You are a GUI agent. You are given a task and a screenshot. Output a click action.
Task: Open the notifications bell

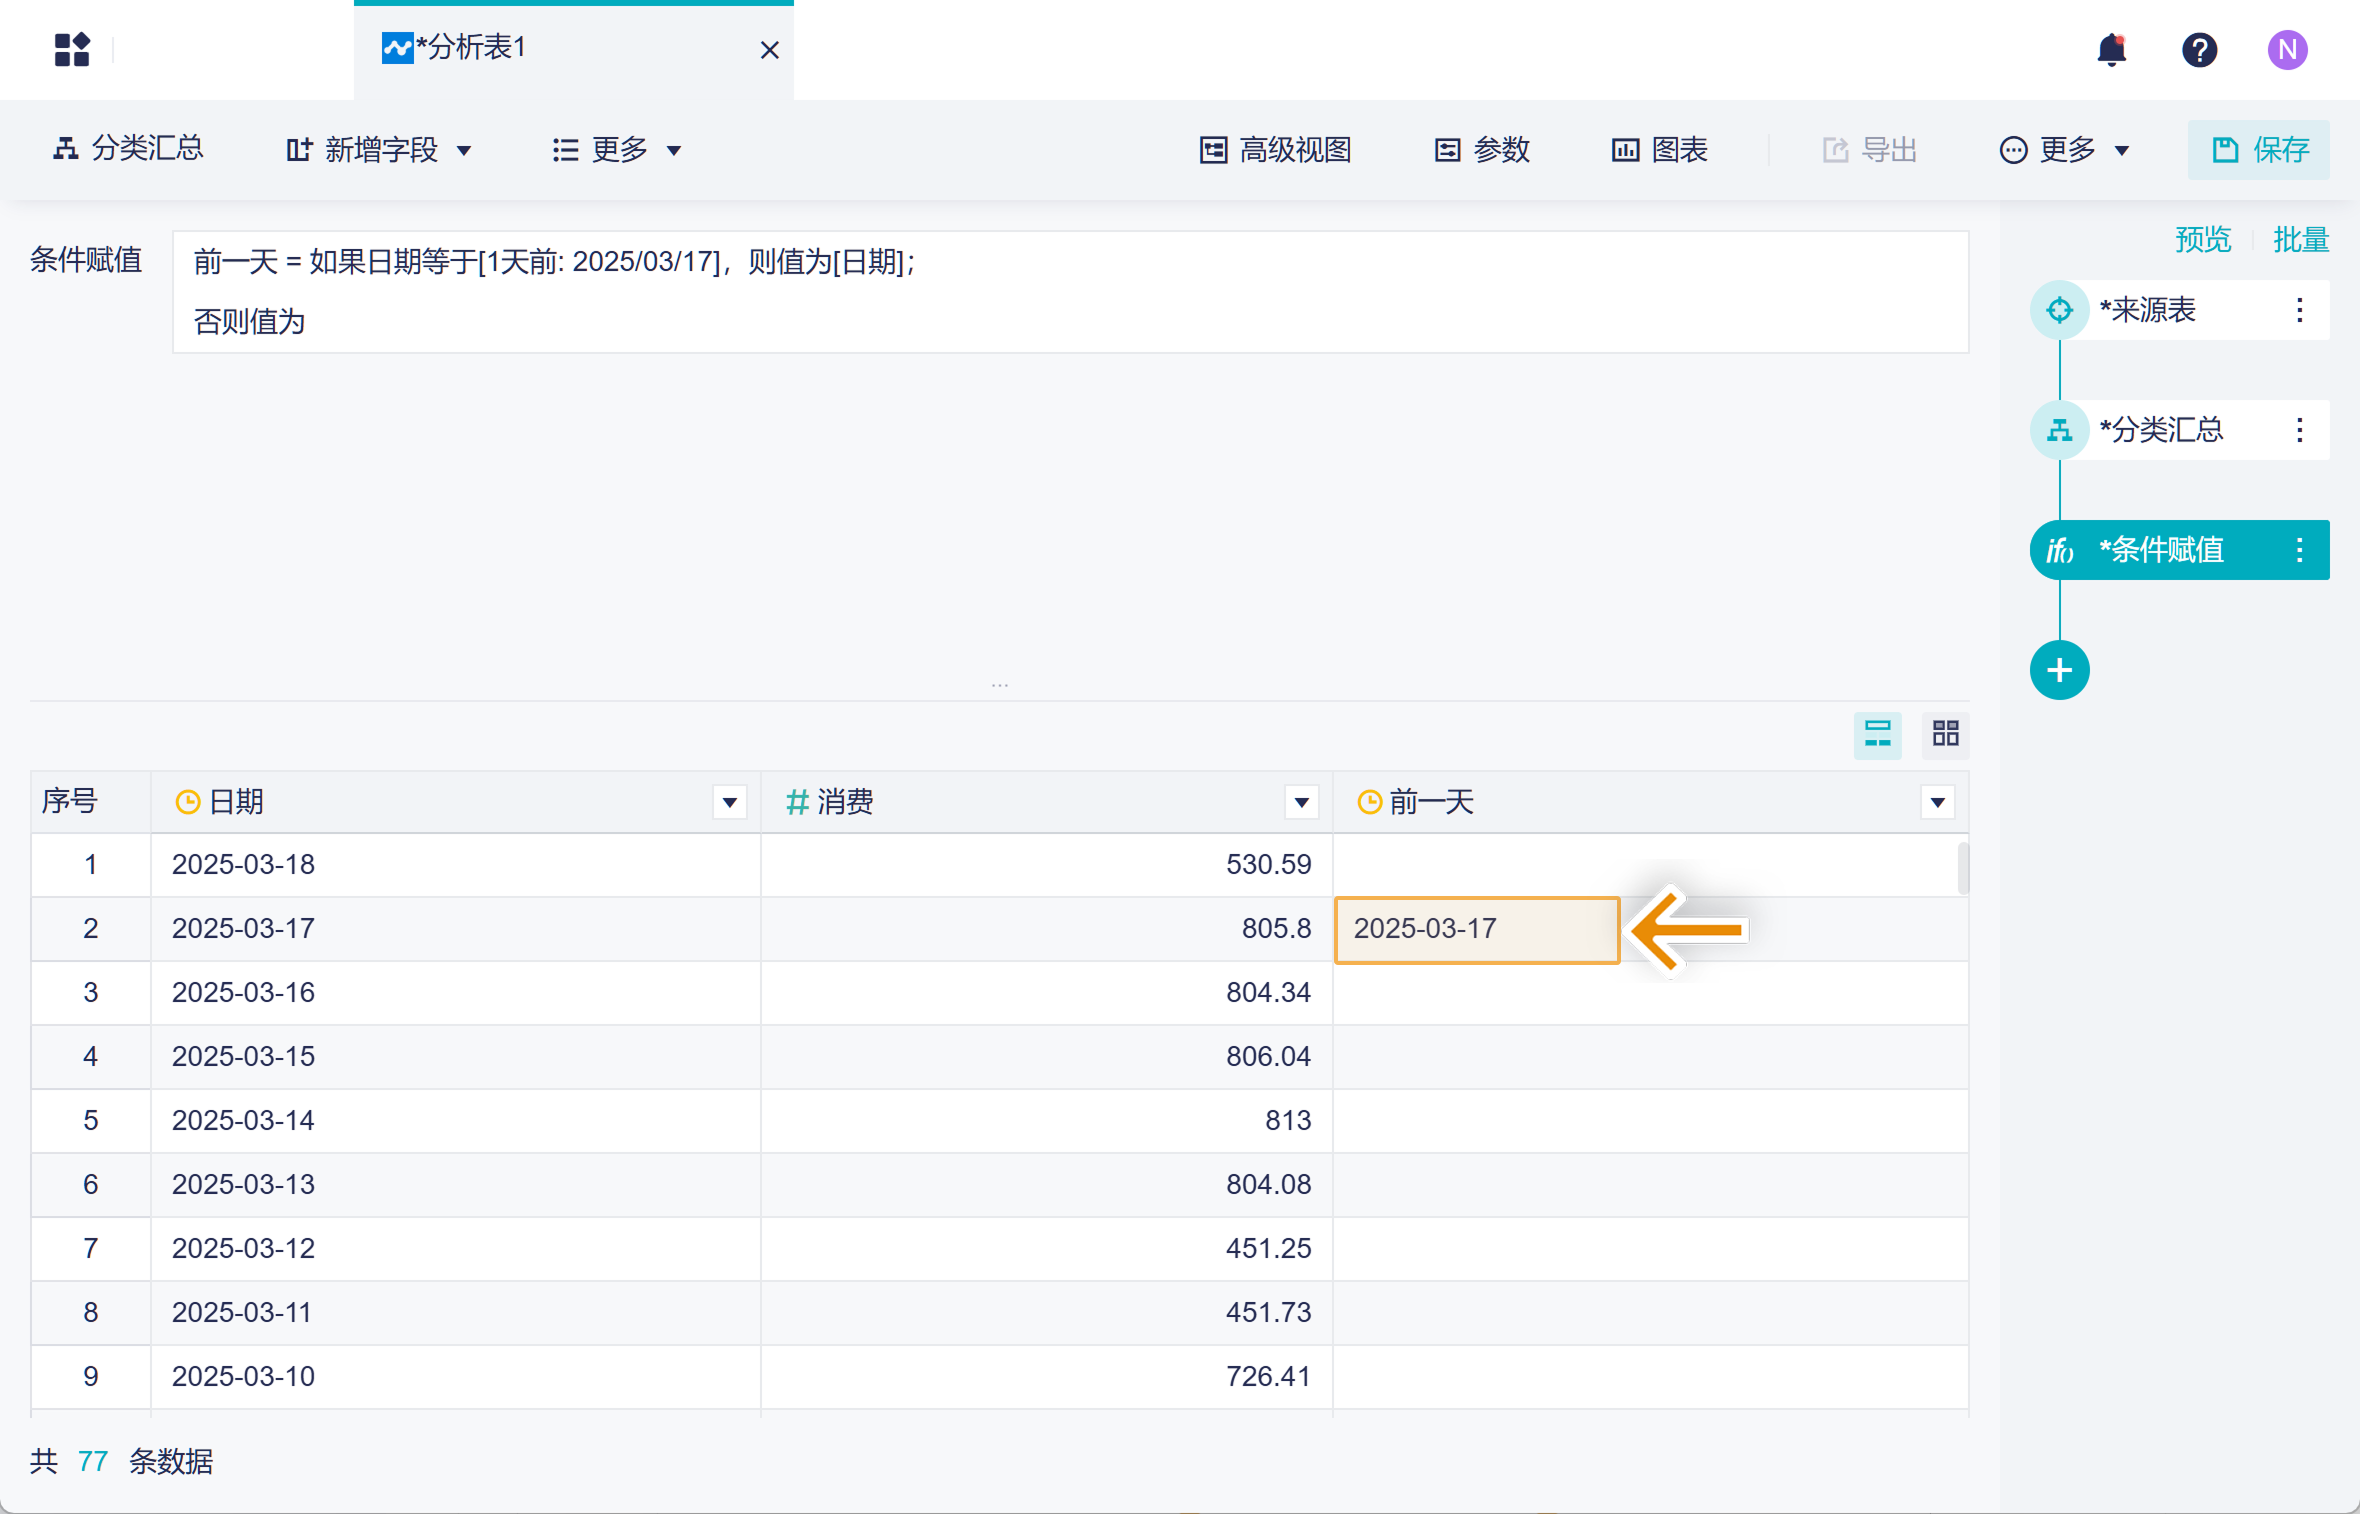pos(2111,49)
